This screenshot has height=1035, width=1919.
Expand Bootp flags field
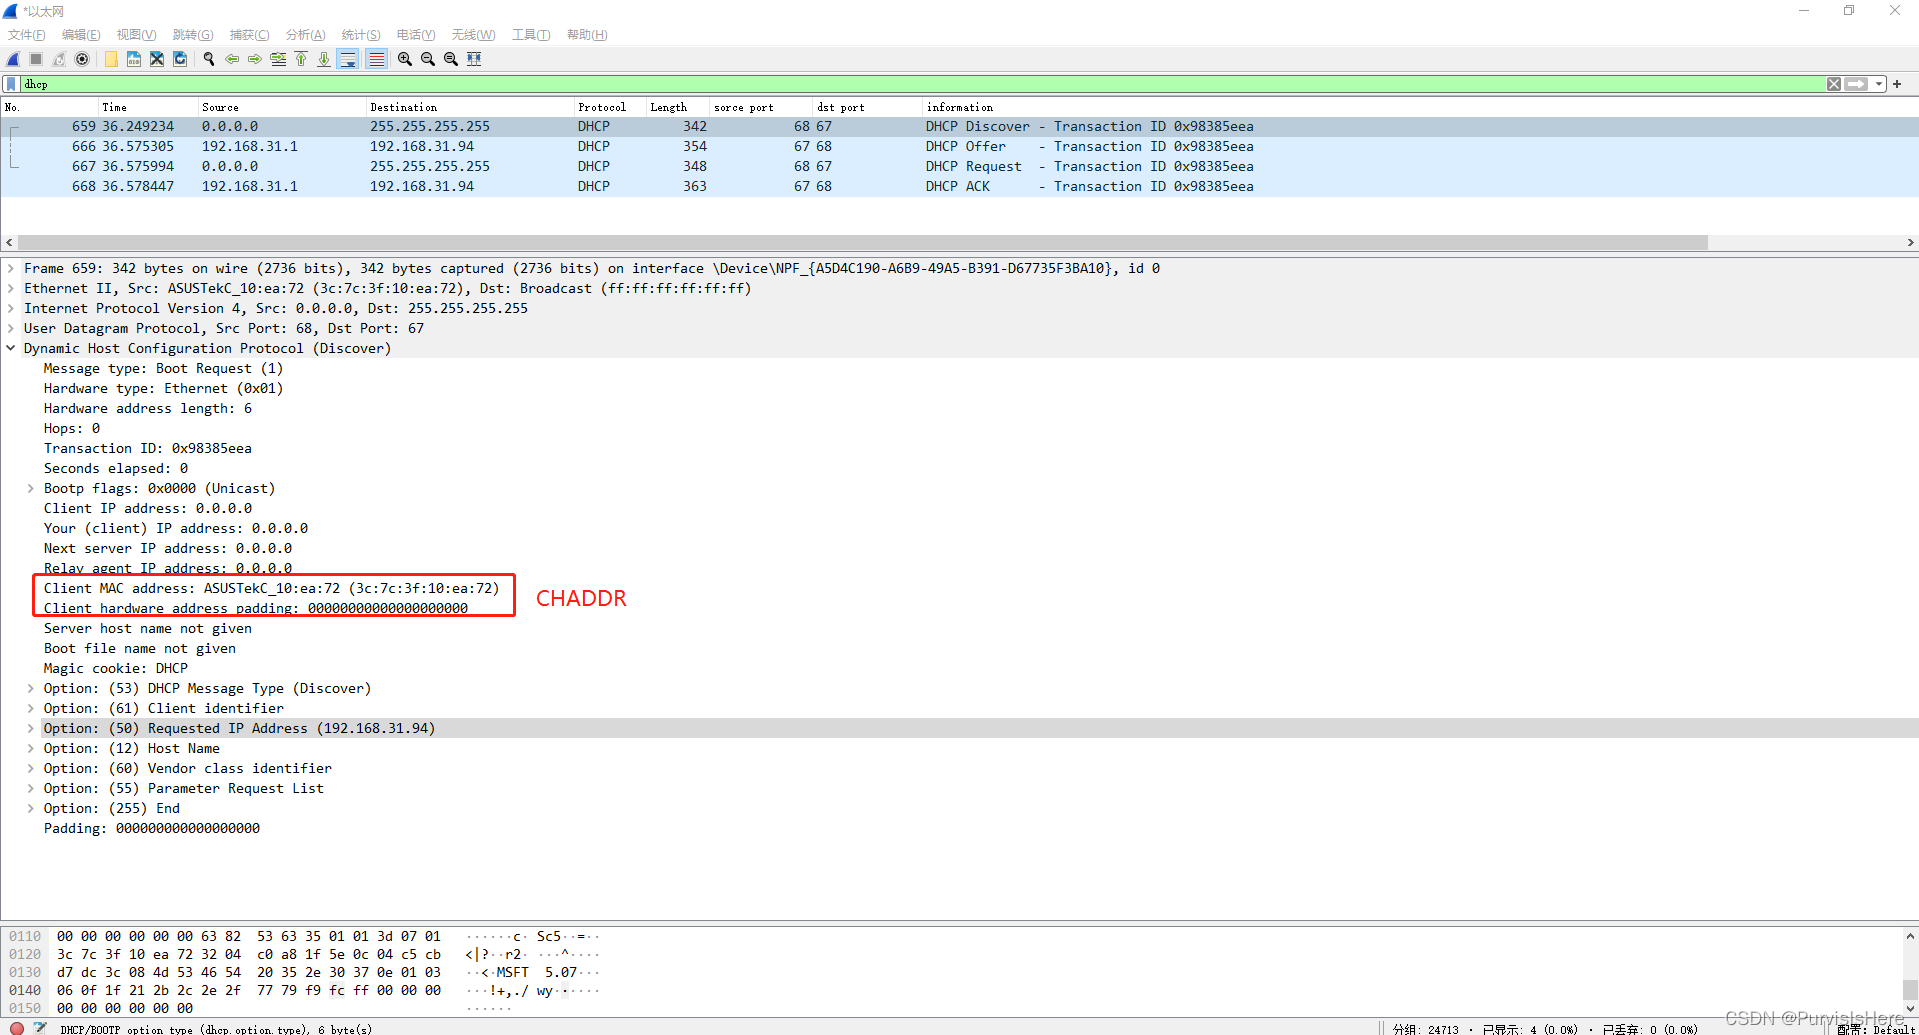point(31,488)
